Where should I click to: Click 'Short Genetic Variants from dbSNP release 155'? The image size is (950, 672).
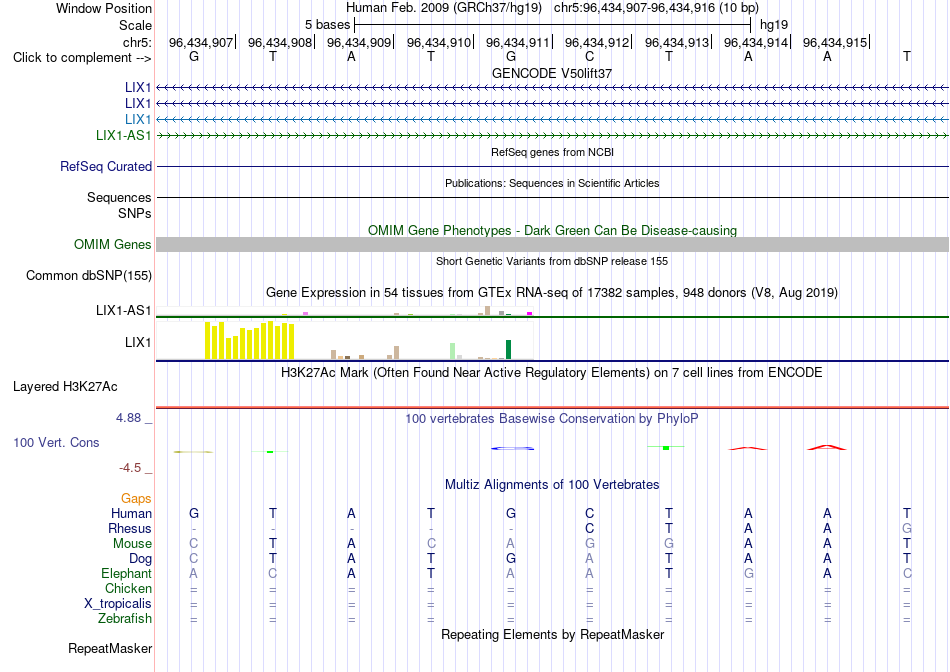[552, 261]
